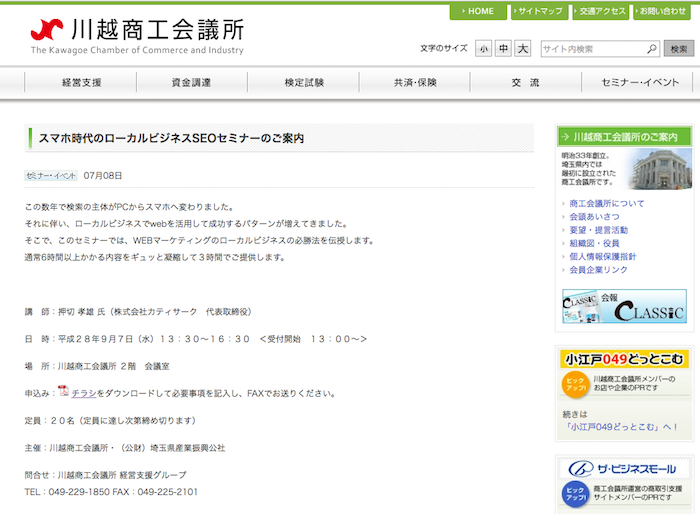Click the 会報 CLASSIC banner

[624, 306]
